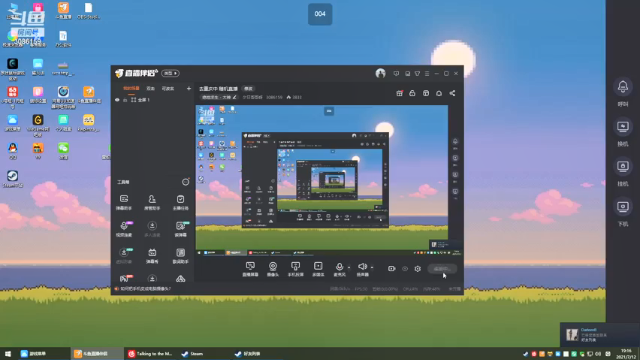640x360 pixels.
Task: Click 修改 button beside room title
Action: point(248,89)
